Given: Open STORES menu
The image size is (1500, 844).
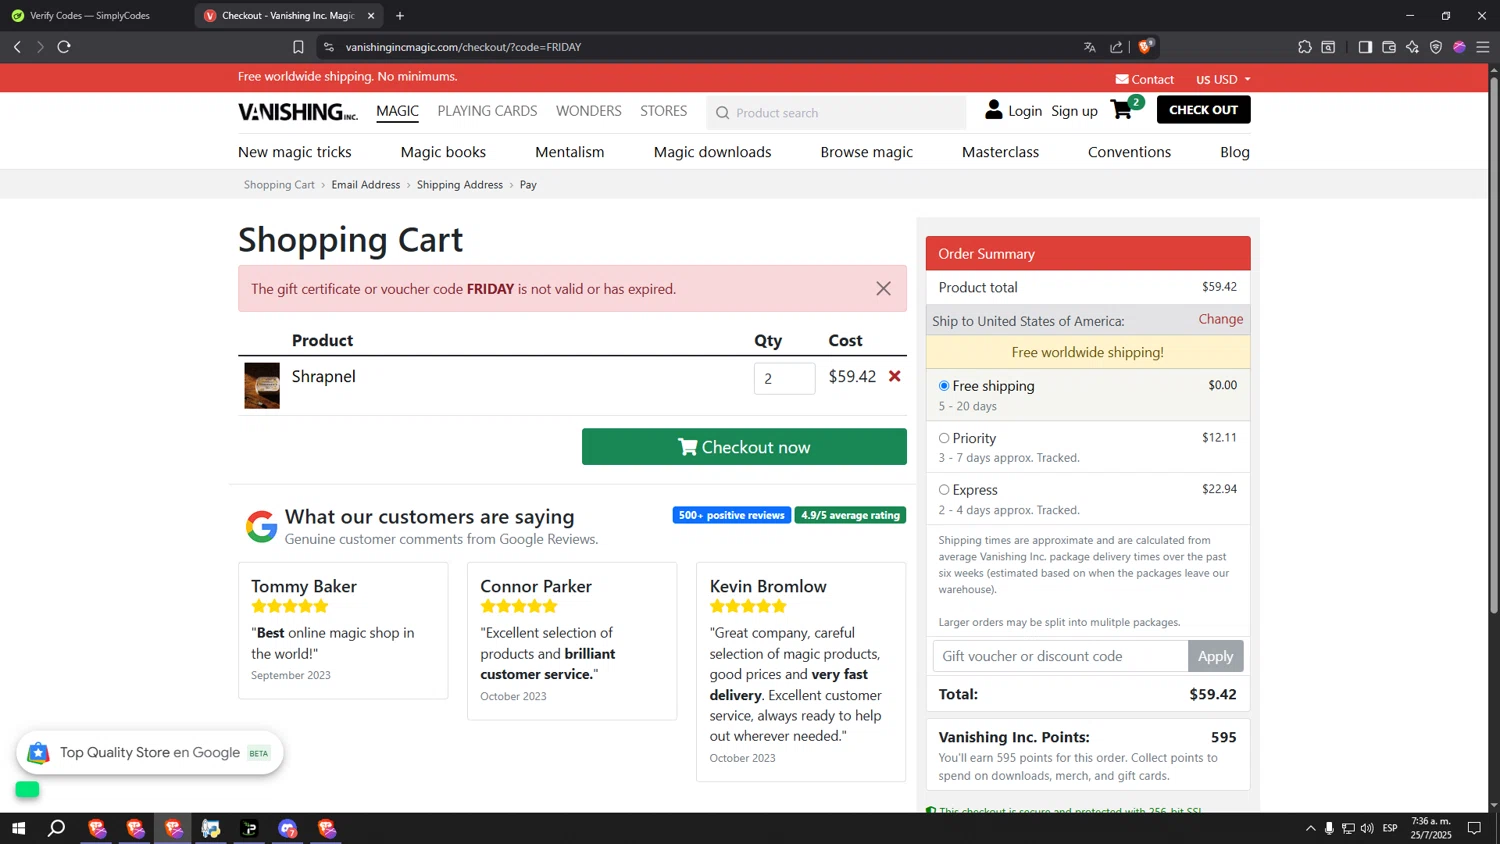Looking at the screenshot, I should coord(664,111).
